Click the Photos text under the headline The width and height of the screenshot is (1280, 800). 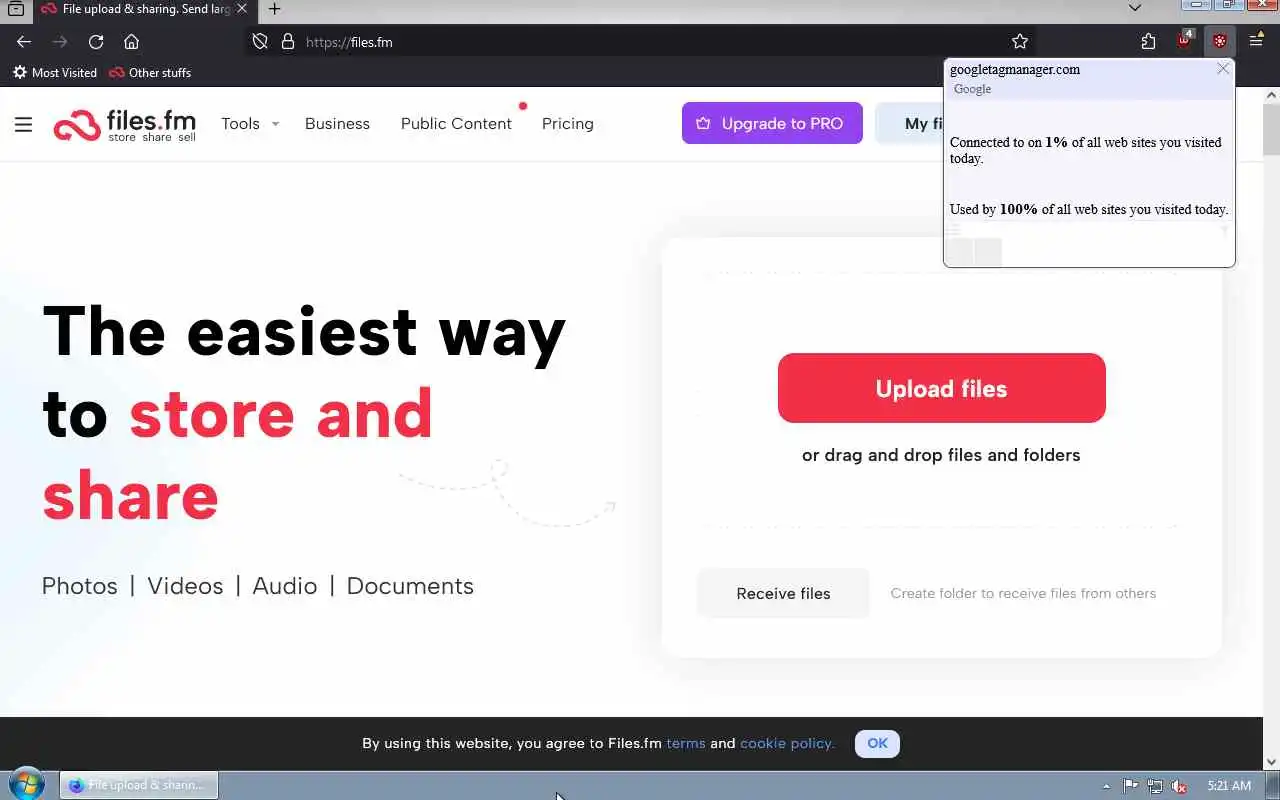point(80,586)
